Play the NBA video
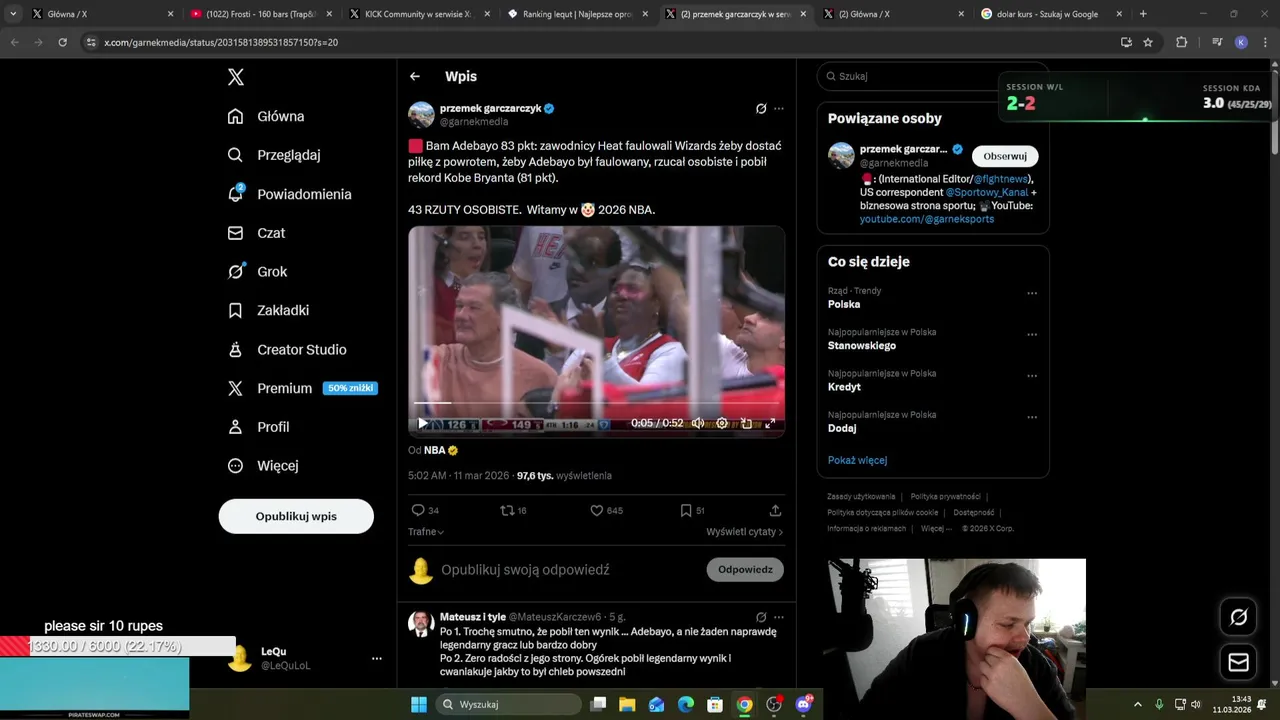The image size is (1280, 720). coord(423,423)
